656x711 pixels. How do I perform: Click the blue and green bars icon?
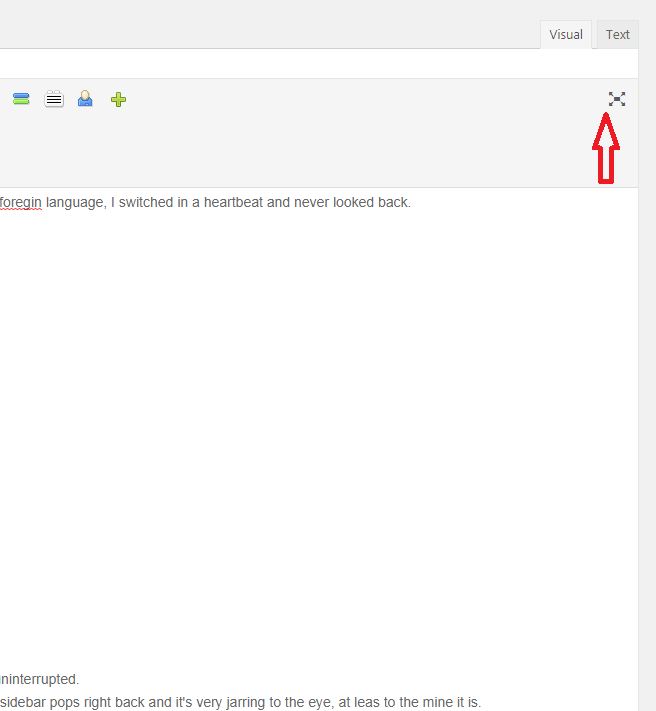(21, 99)
